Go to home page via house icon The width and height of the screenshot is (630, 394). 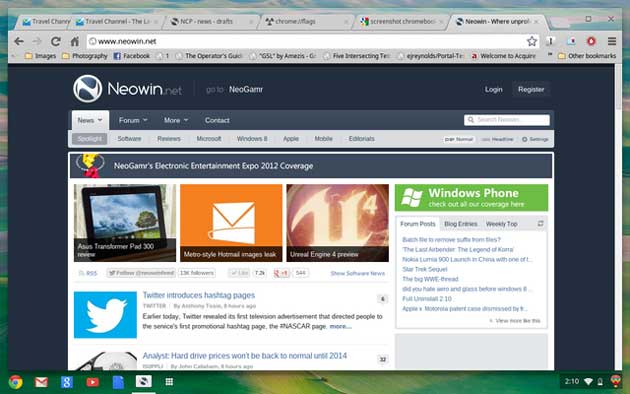[x=74, y=41]
